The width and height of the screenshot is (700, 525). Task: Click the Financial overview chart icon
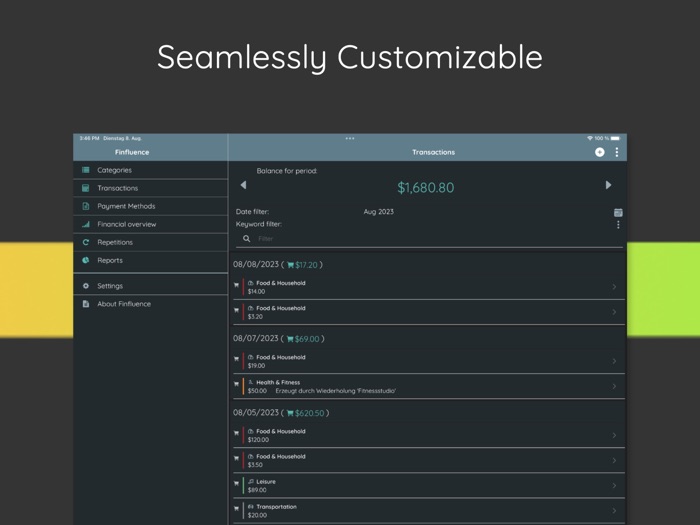pos(86,224)
